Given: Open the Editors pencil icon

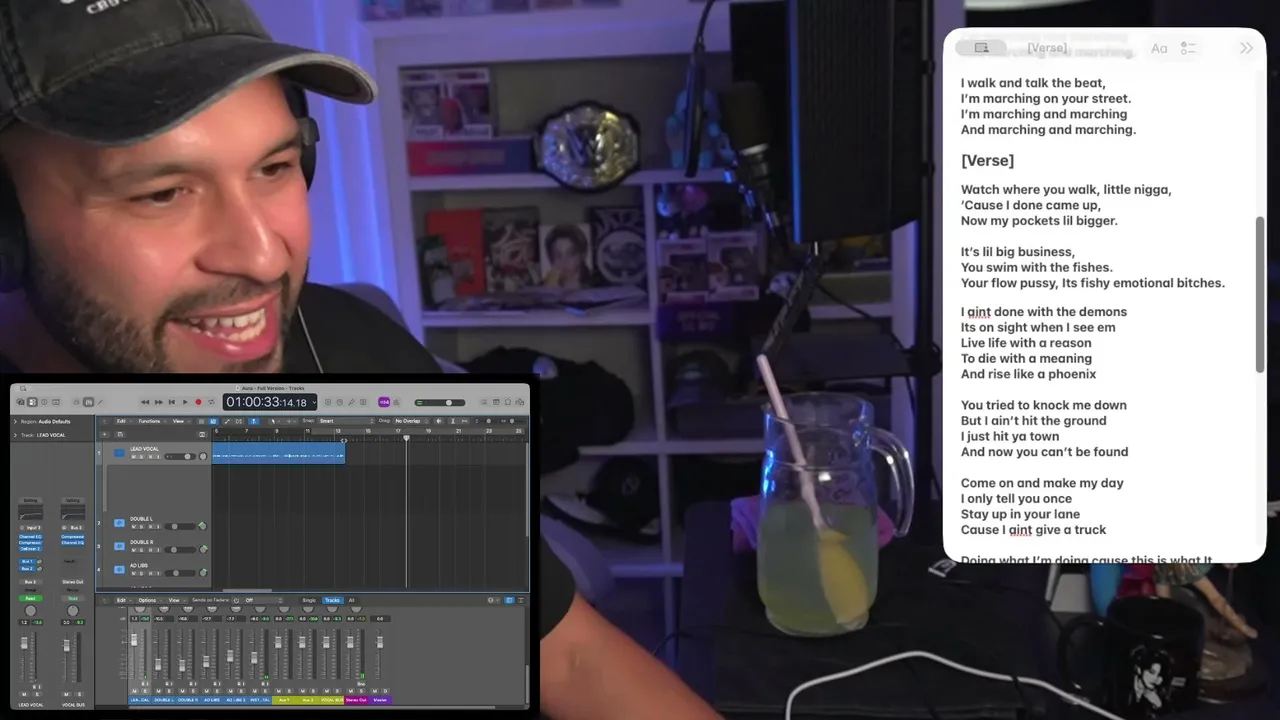Looking at the screenshot, I should (100, 402).
